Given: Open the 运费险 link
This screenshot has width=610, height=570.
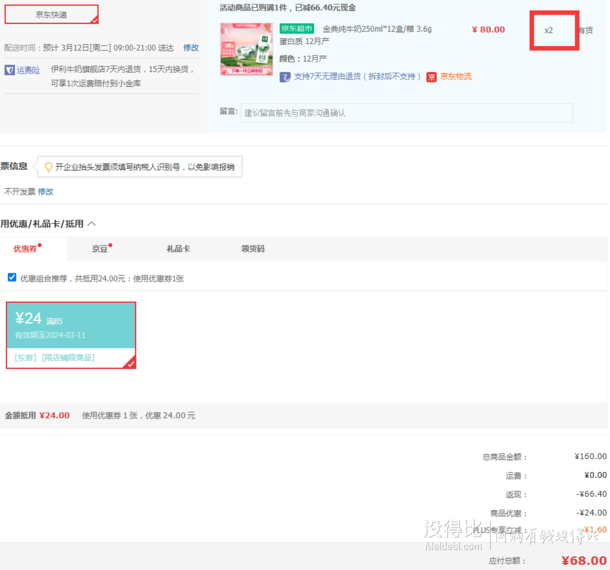Looking at the screenshot, I should [x=28, y=70].
